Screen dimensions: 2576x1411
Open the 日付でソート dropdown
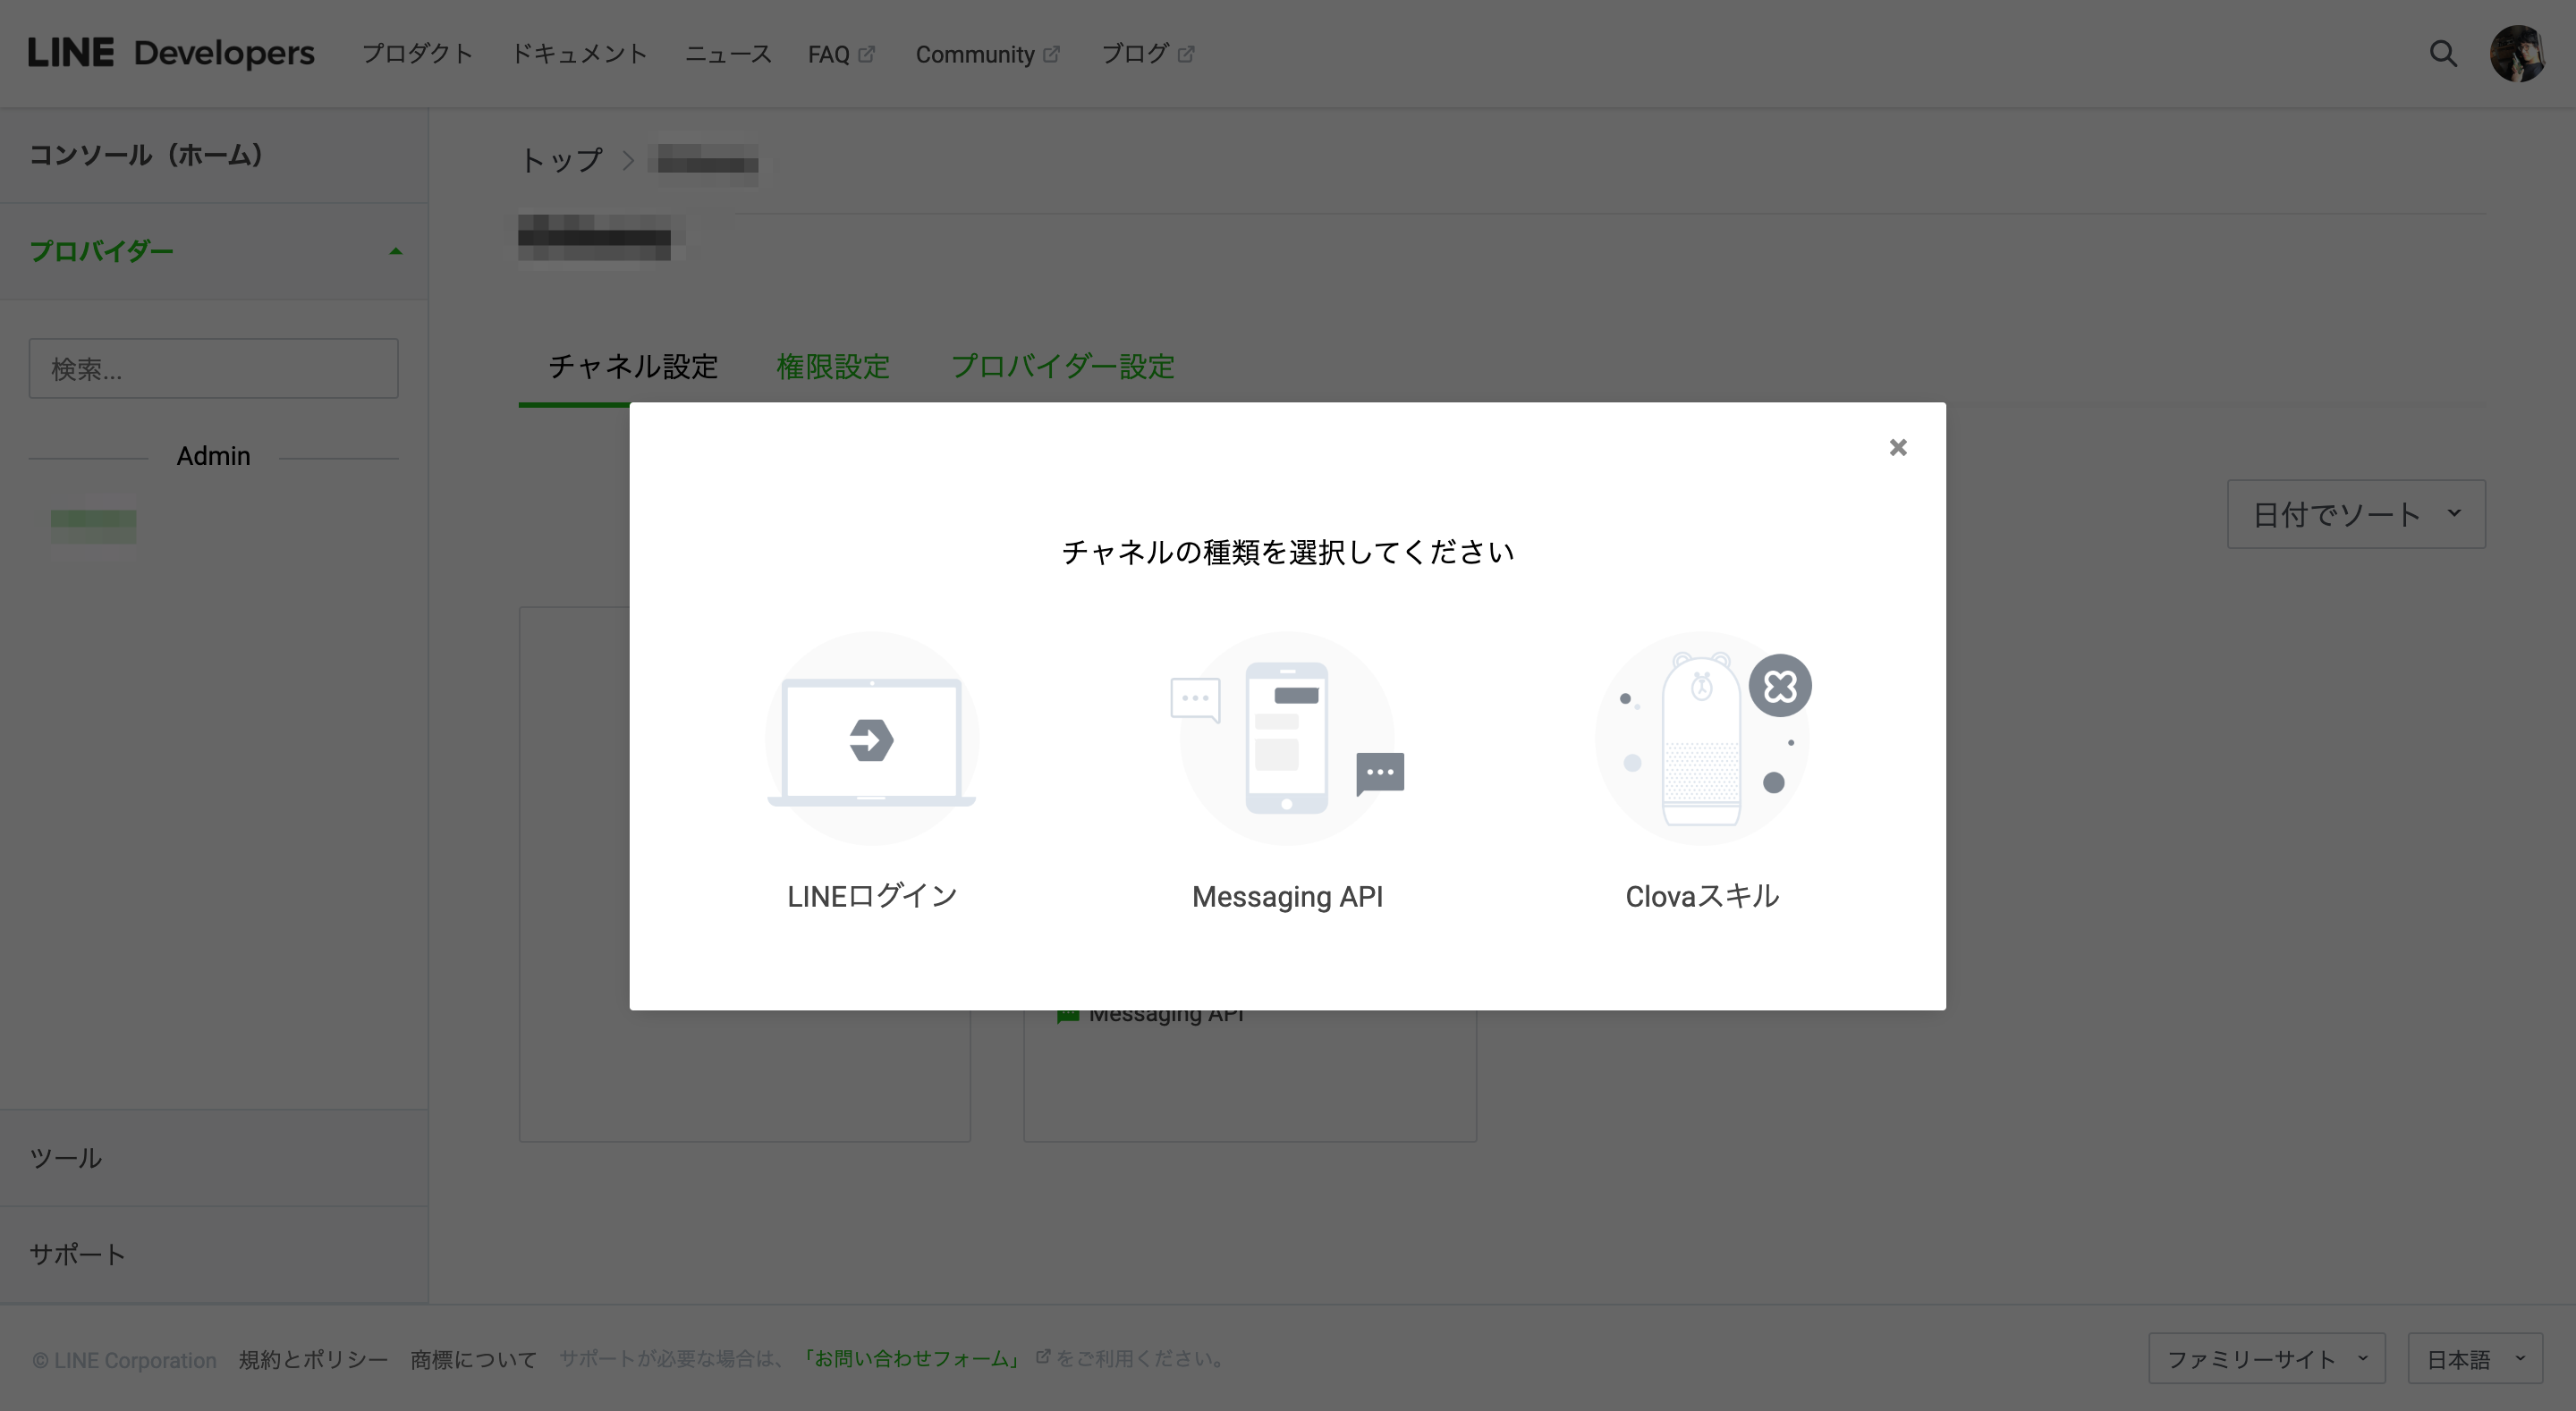[x=2356, y=514]
